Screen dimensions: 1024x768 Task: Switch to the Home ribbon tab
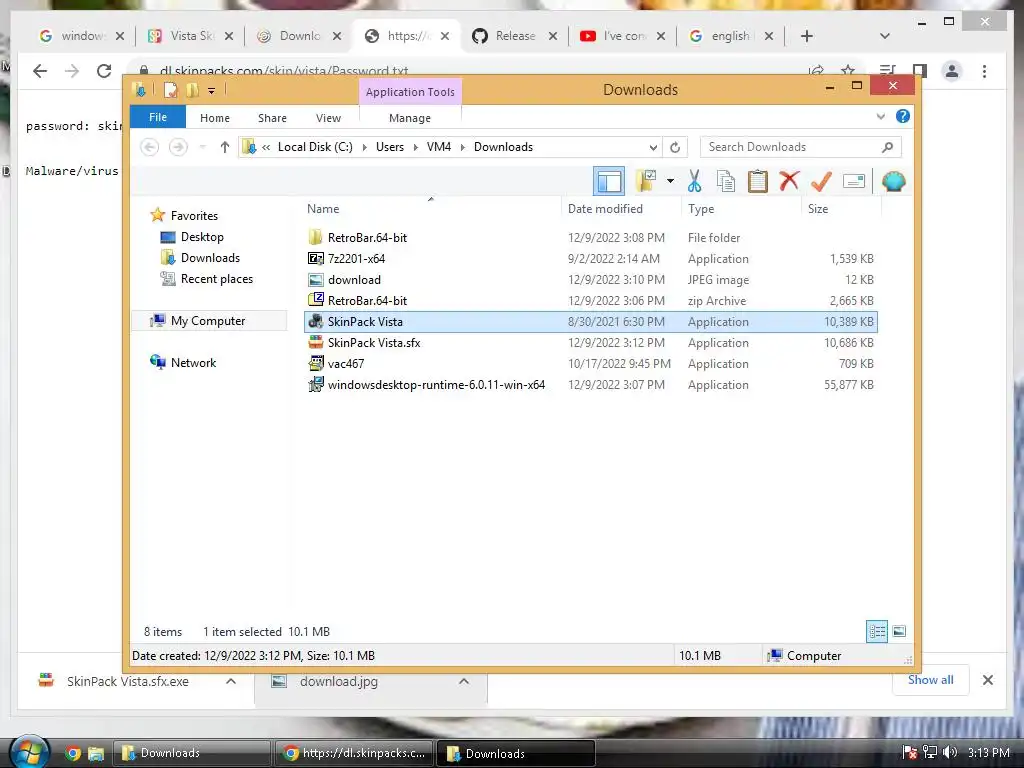click(215, 118)
